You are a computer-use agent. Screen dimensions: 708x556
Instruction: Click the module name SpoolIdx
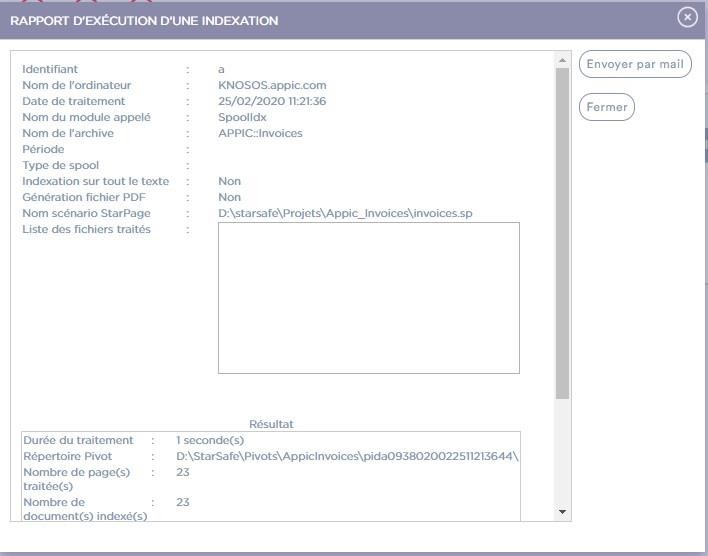pos(242,117)
